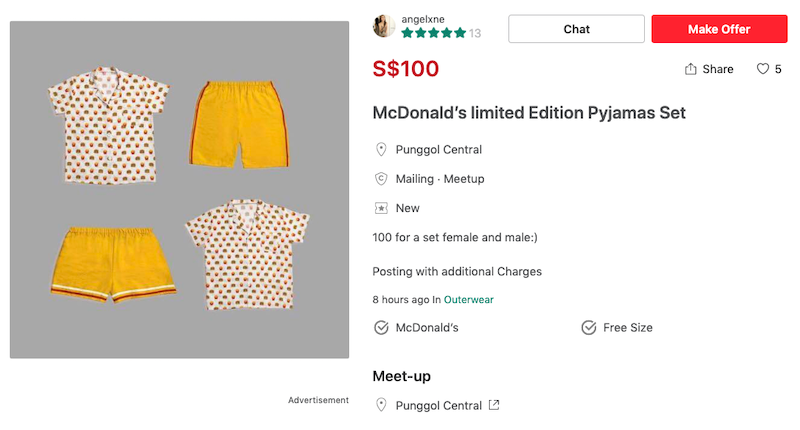The width and height of the screenshot is (800, 430).
Task: Click the seller profile avatar
Action: (x=384, y=26)
